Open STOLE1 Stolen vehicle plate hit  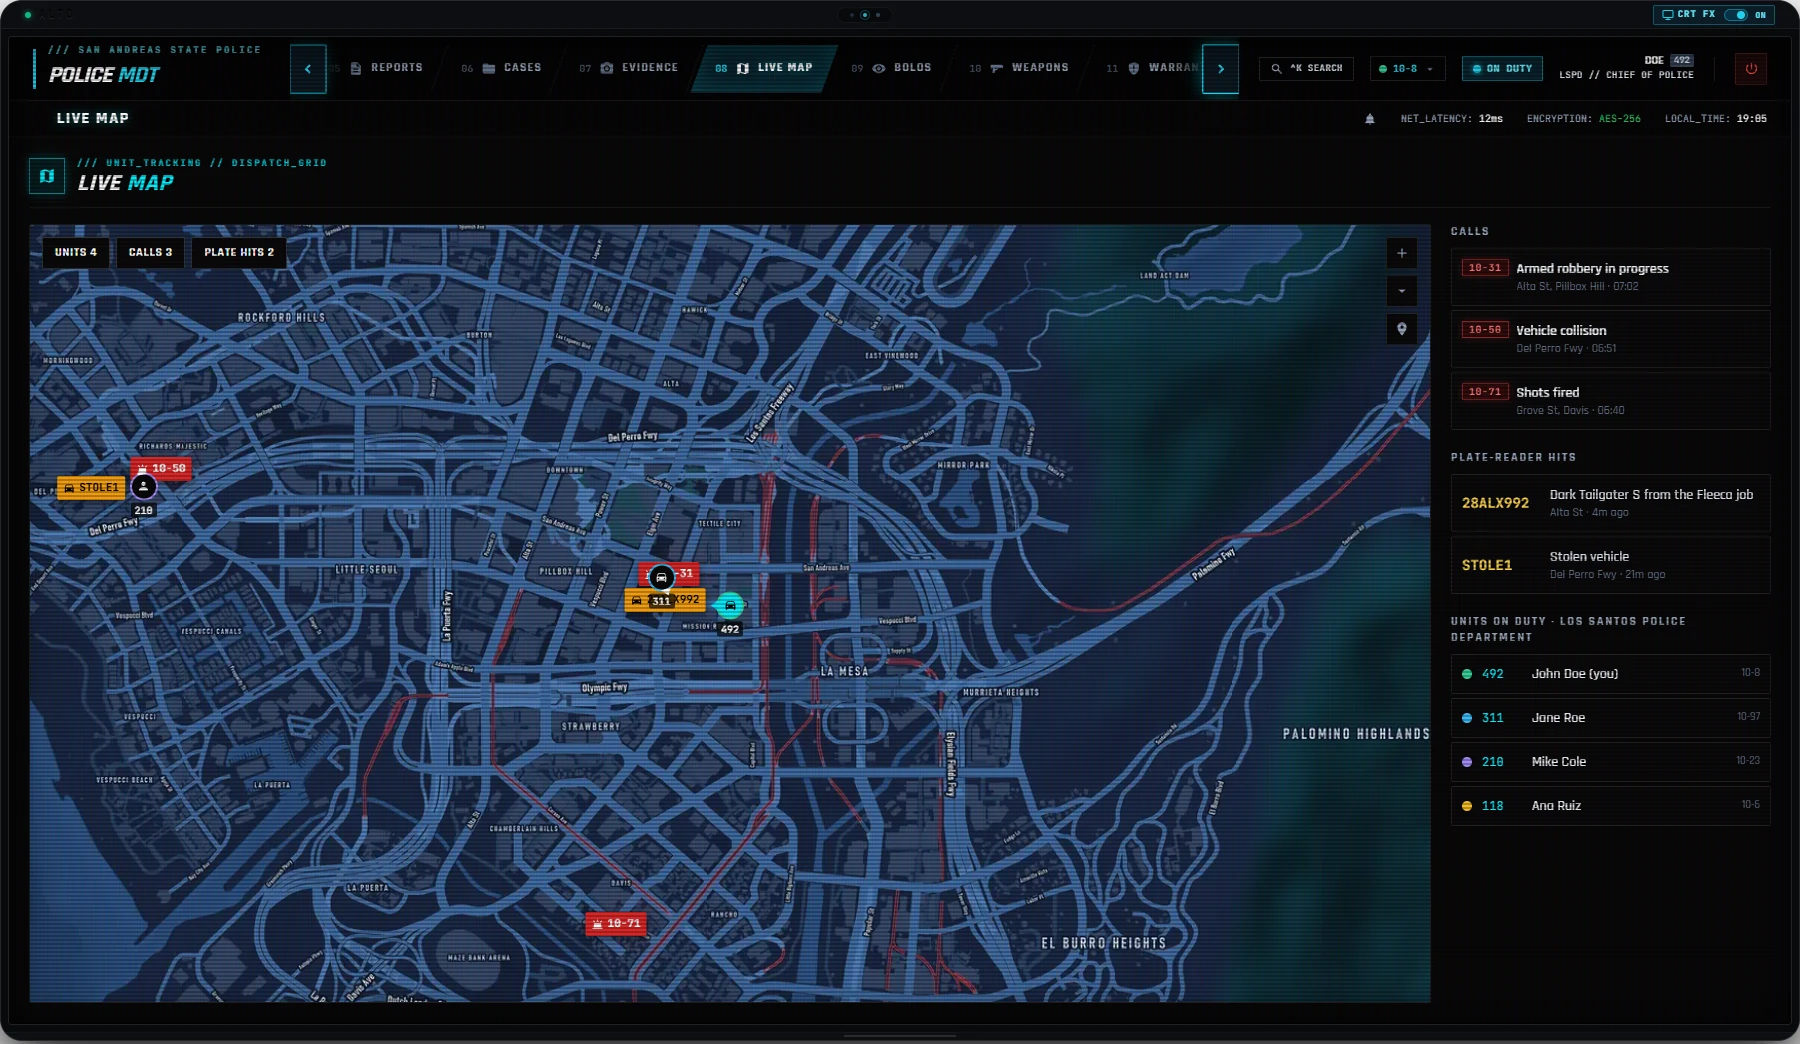1610,565
